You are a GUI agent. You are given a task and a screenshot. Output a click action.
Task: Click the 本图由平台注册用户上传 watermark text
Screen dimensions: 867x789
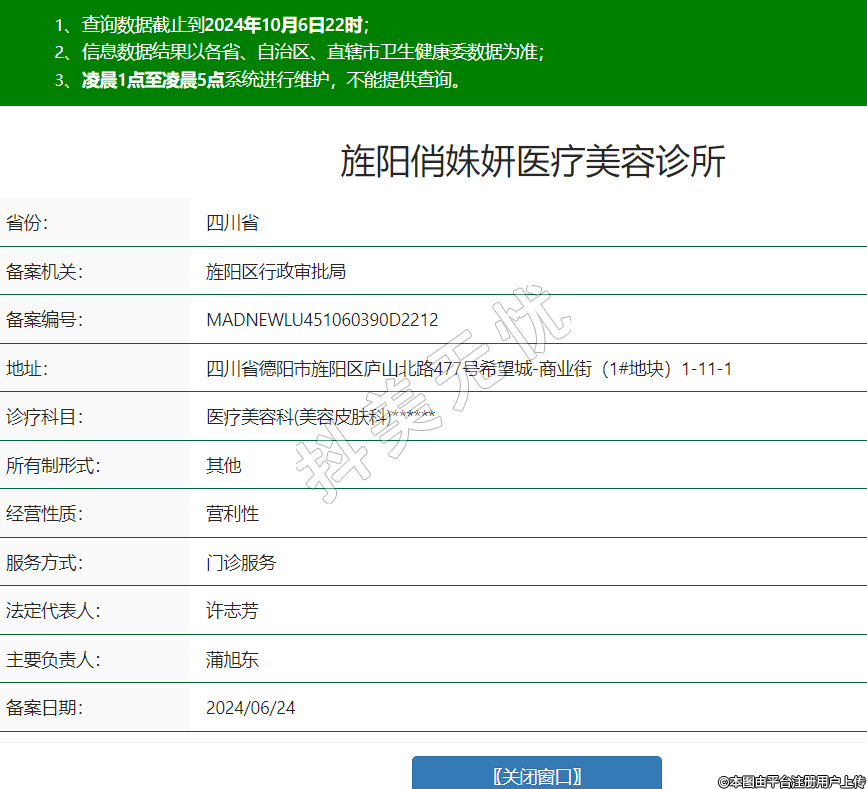(792, 781)
